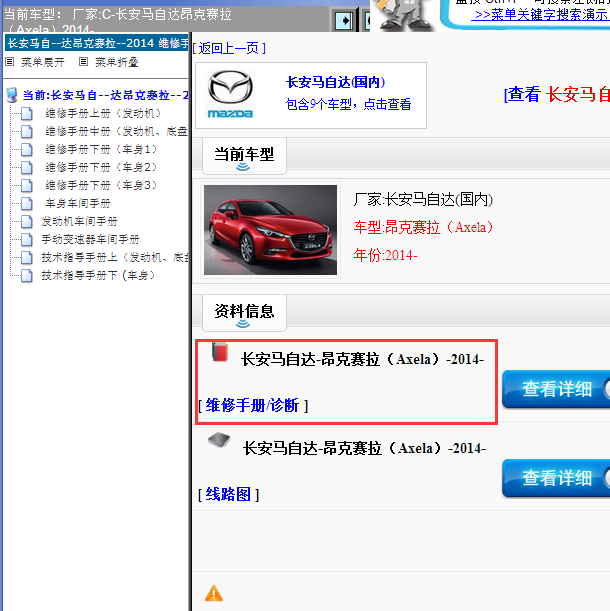Open 长安马自达(国内) brand link
This screenshot has height=611, width=610.
coord(336,82)
